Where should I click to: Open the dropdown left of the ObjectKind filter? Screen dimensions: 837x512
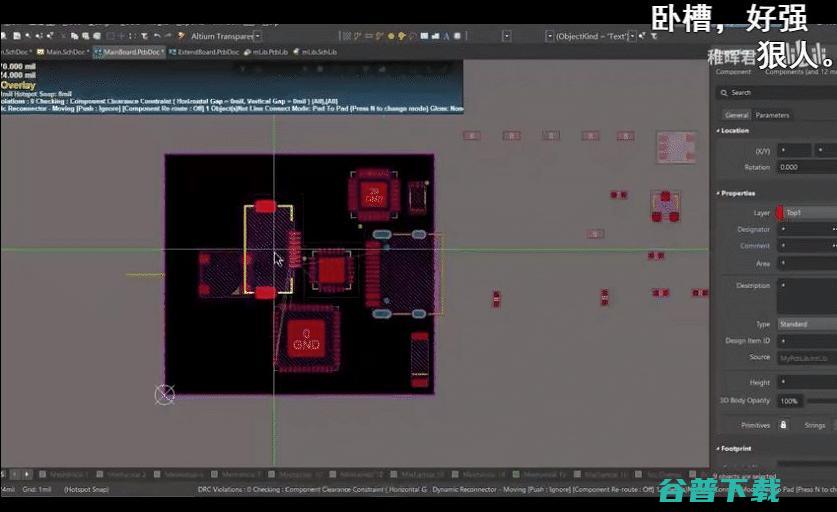[x=550, y=36]
